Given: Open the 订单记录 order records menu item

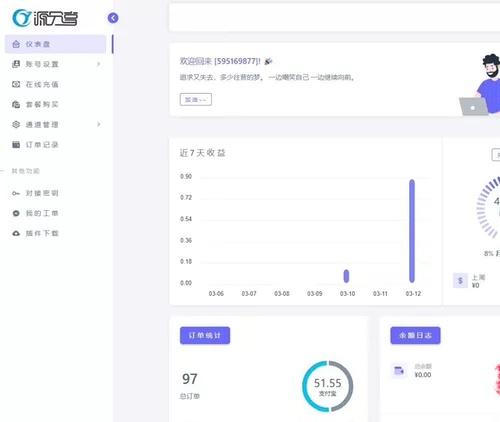Looking at the screenshot, I should (x=55, y=145).
